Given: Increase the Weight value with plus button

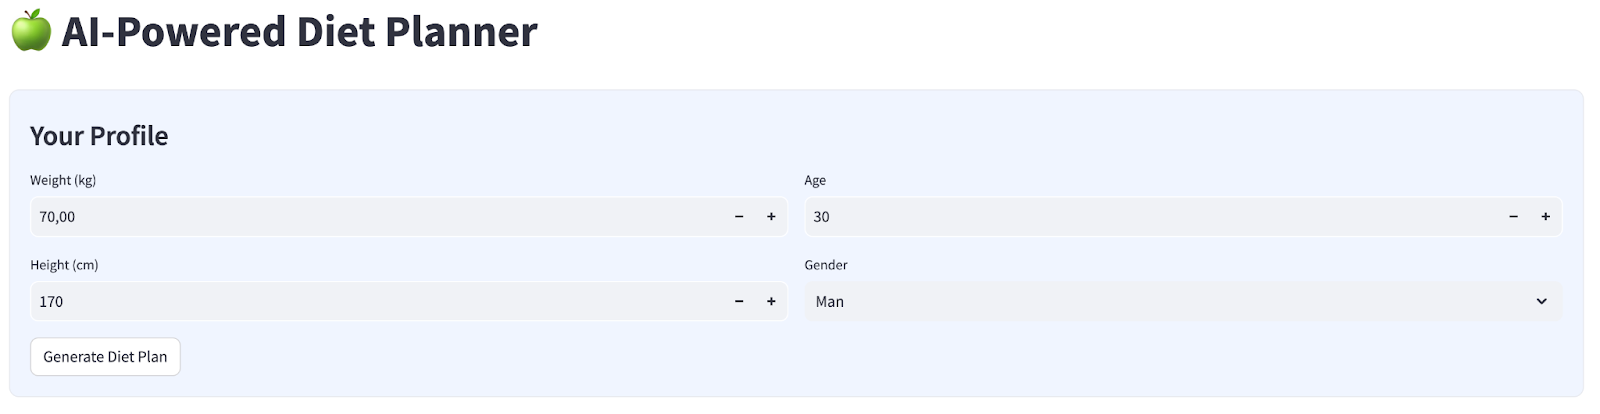Looking at the screenshot, I should pyautogui.click(x=771, y=217).
